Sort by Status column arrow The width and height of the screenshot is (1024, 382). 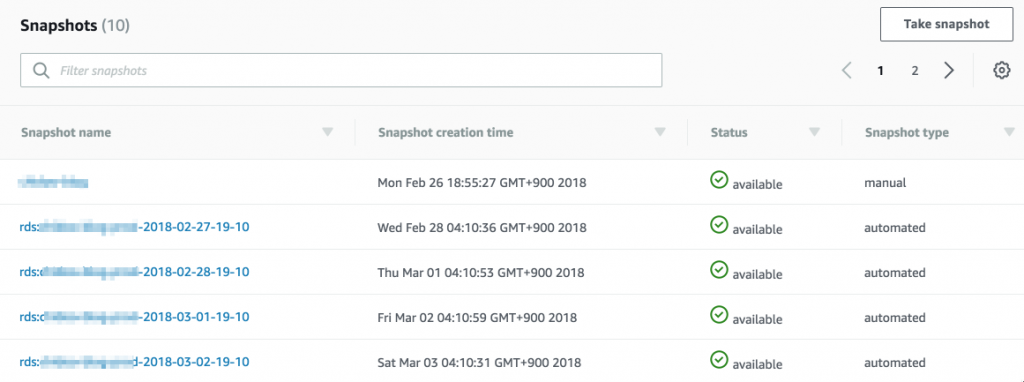click(x=814, y=133)
